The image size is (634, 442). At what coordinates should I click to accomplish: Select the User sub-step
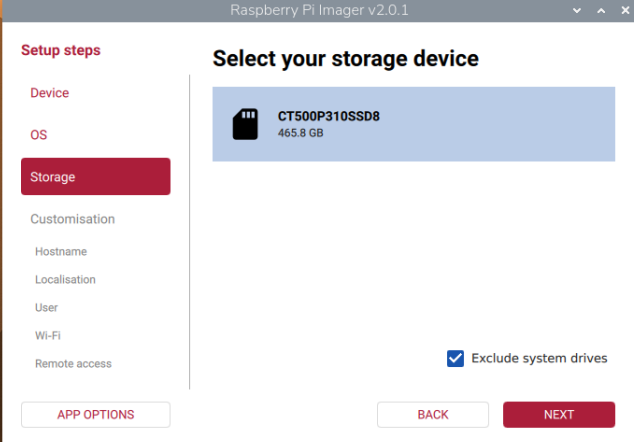point(47,307)
